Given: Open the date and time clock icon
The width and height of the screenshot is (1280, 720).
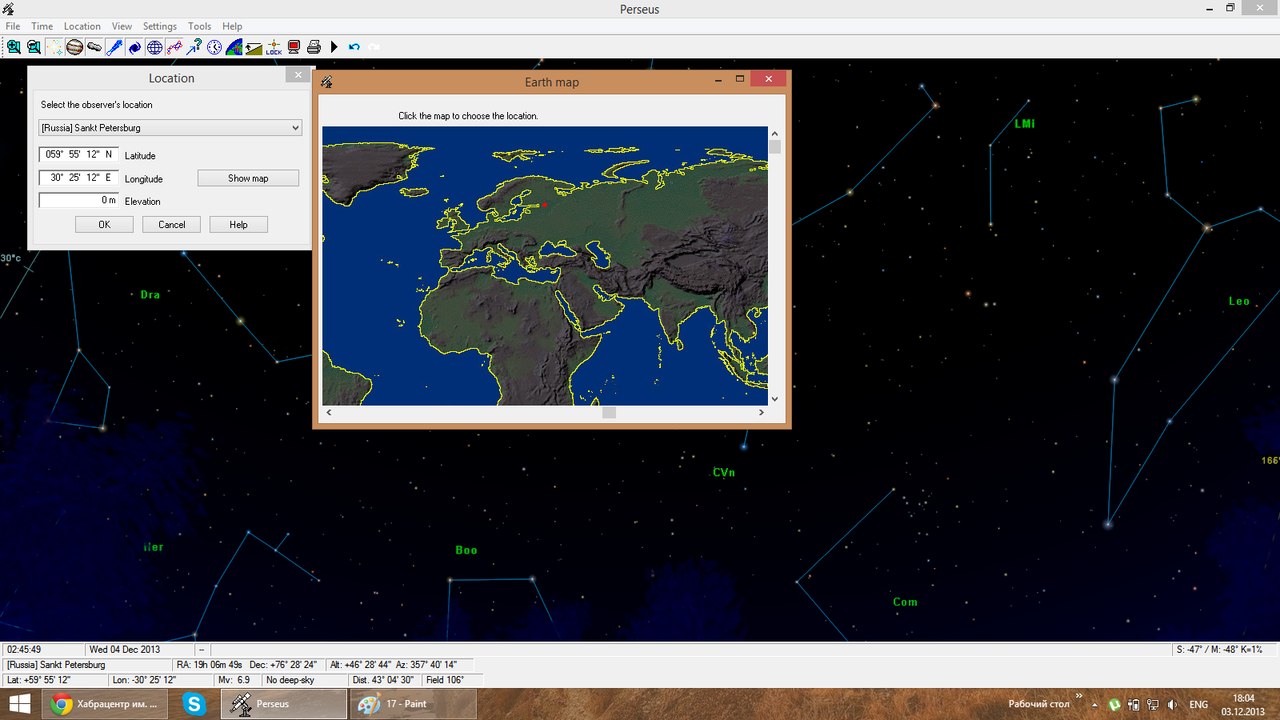Looking at the screenshot, I should [x=214, y=47].
